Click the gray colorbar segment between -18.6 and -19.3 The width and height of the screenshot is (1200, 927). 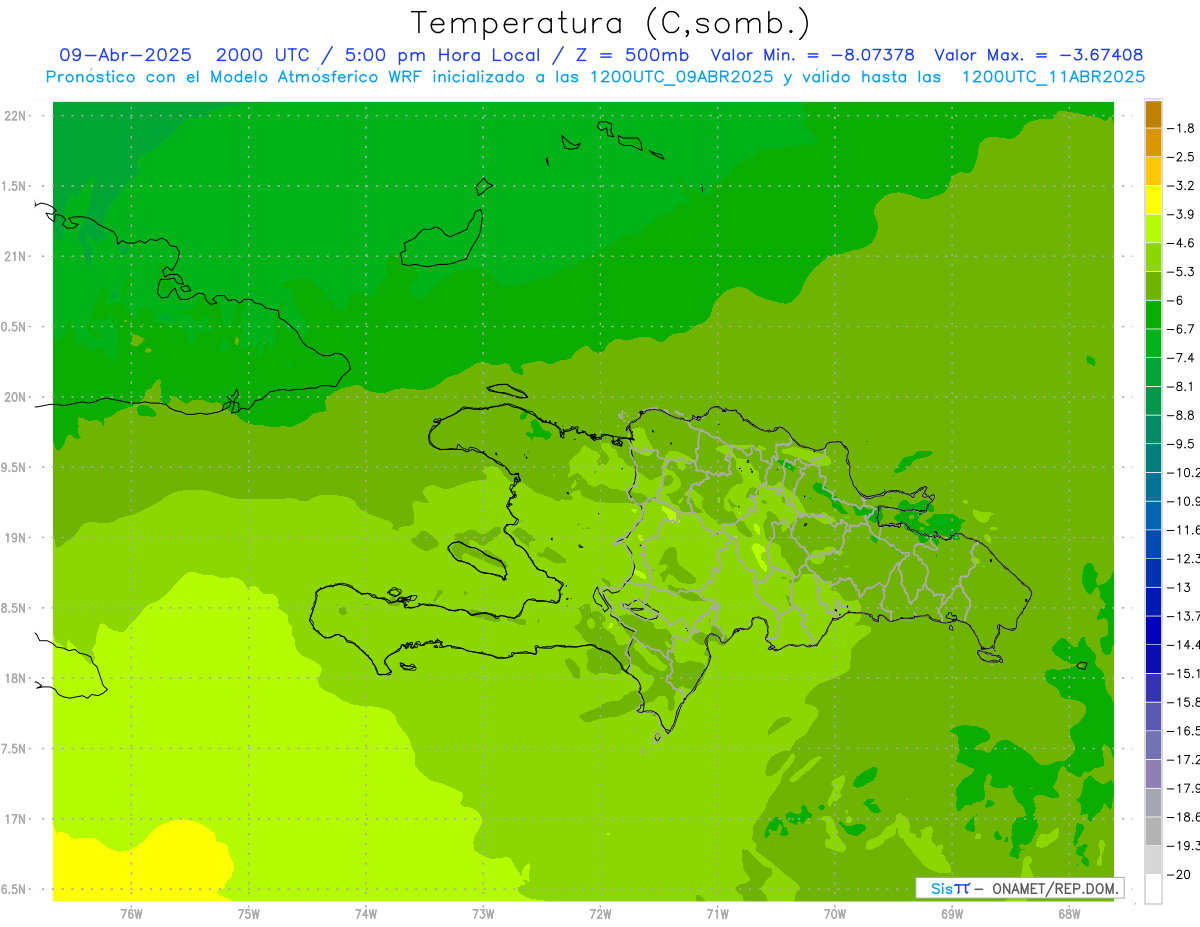(1153, 831)
